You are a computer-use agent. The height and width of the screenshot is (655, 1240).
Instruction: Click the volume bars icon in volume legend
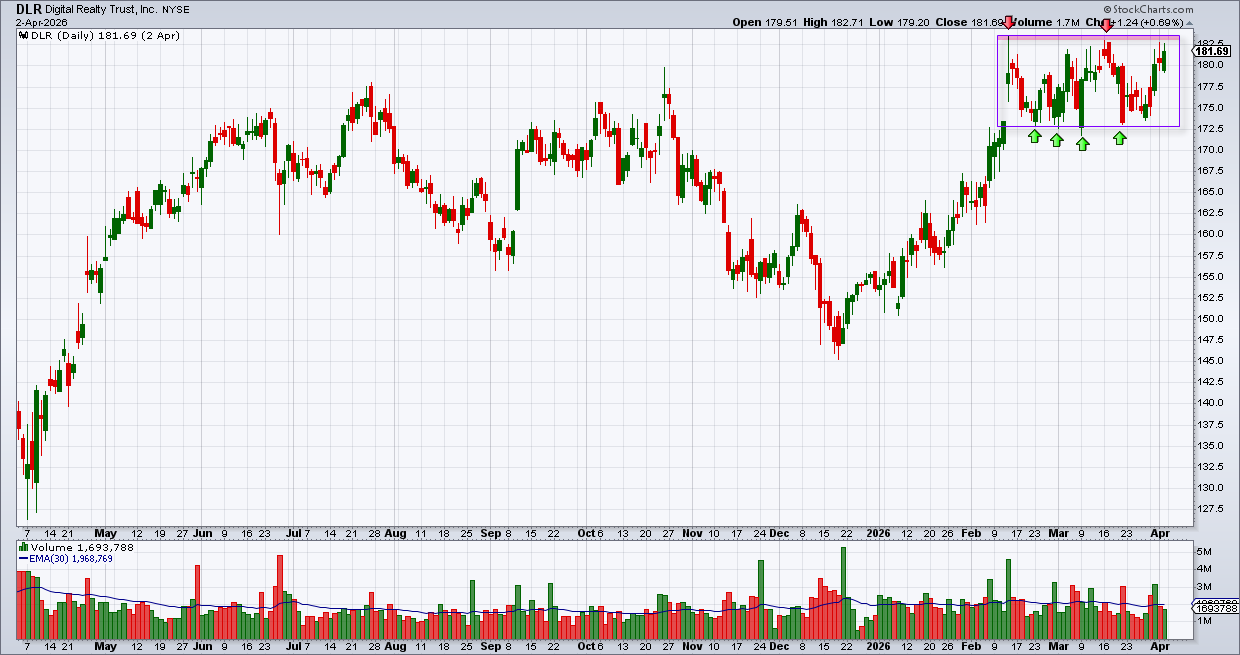[23, 547]
